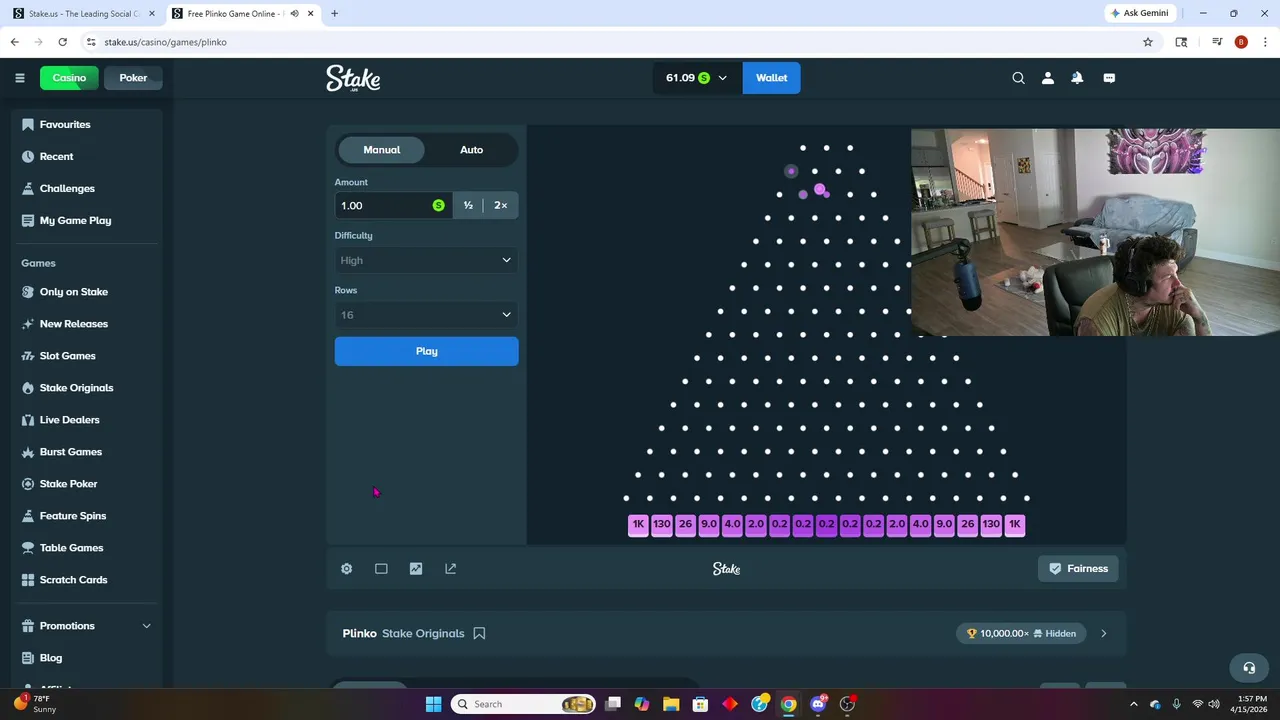
Task: Open Slot Games category
Action: [87, 356]
